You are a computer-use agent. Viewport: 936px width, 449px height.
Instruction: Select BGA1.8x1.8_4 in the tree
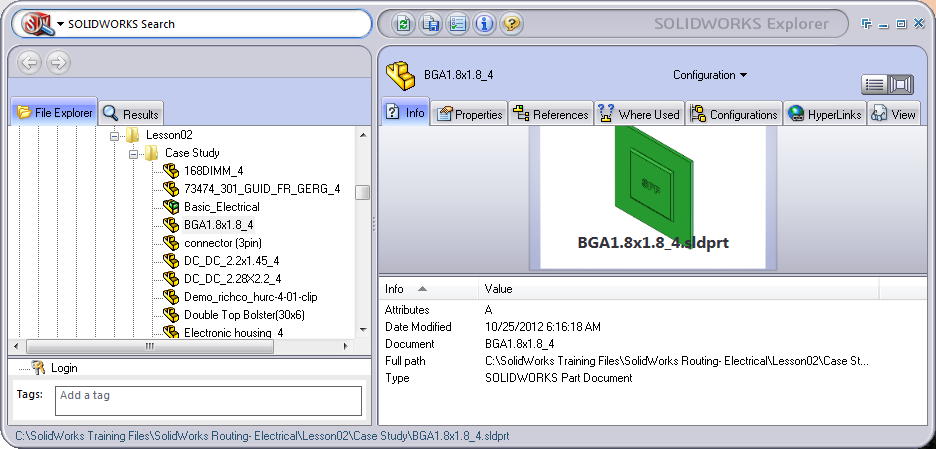tap(218, 224)
